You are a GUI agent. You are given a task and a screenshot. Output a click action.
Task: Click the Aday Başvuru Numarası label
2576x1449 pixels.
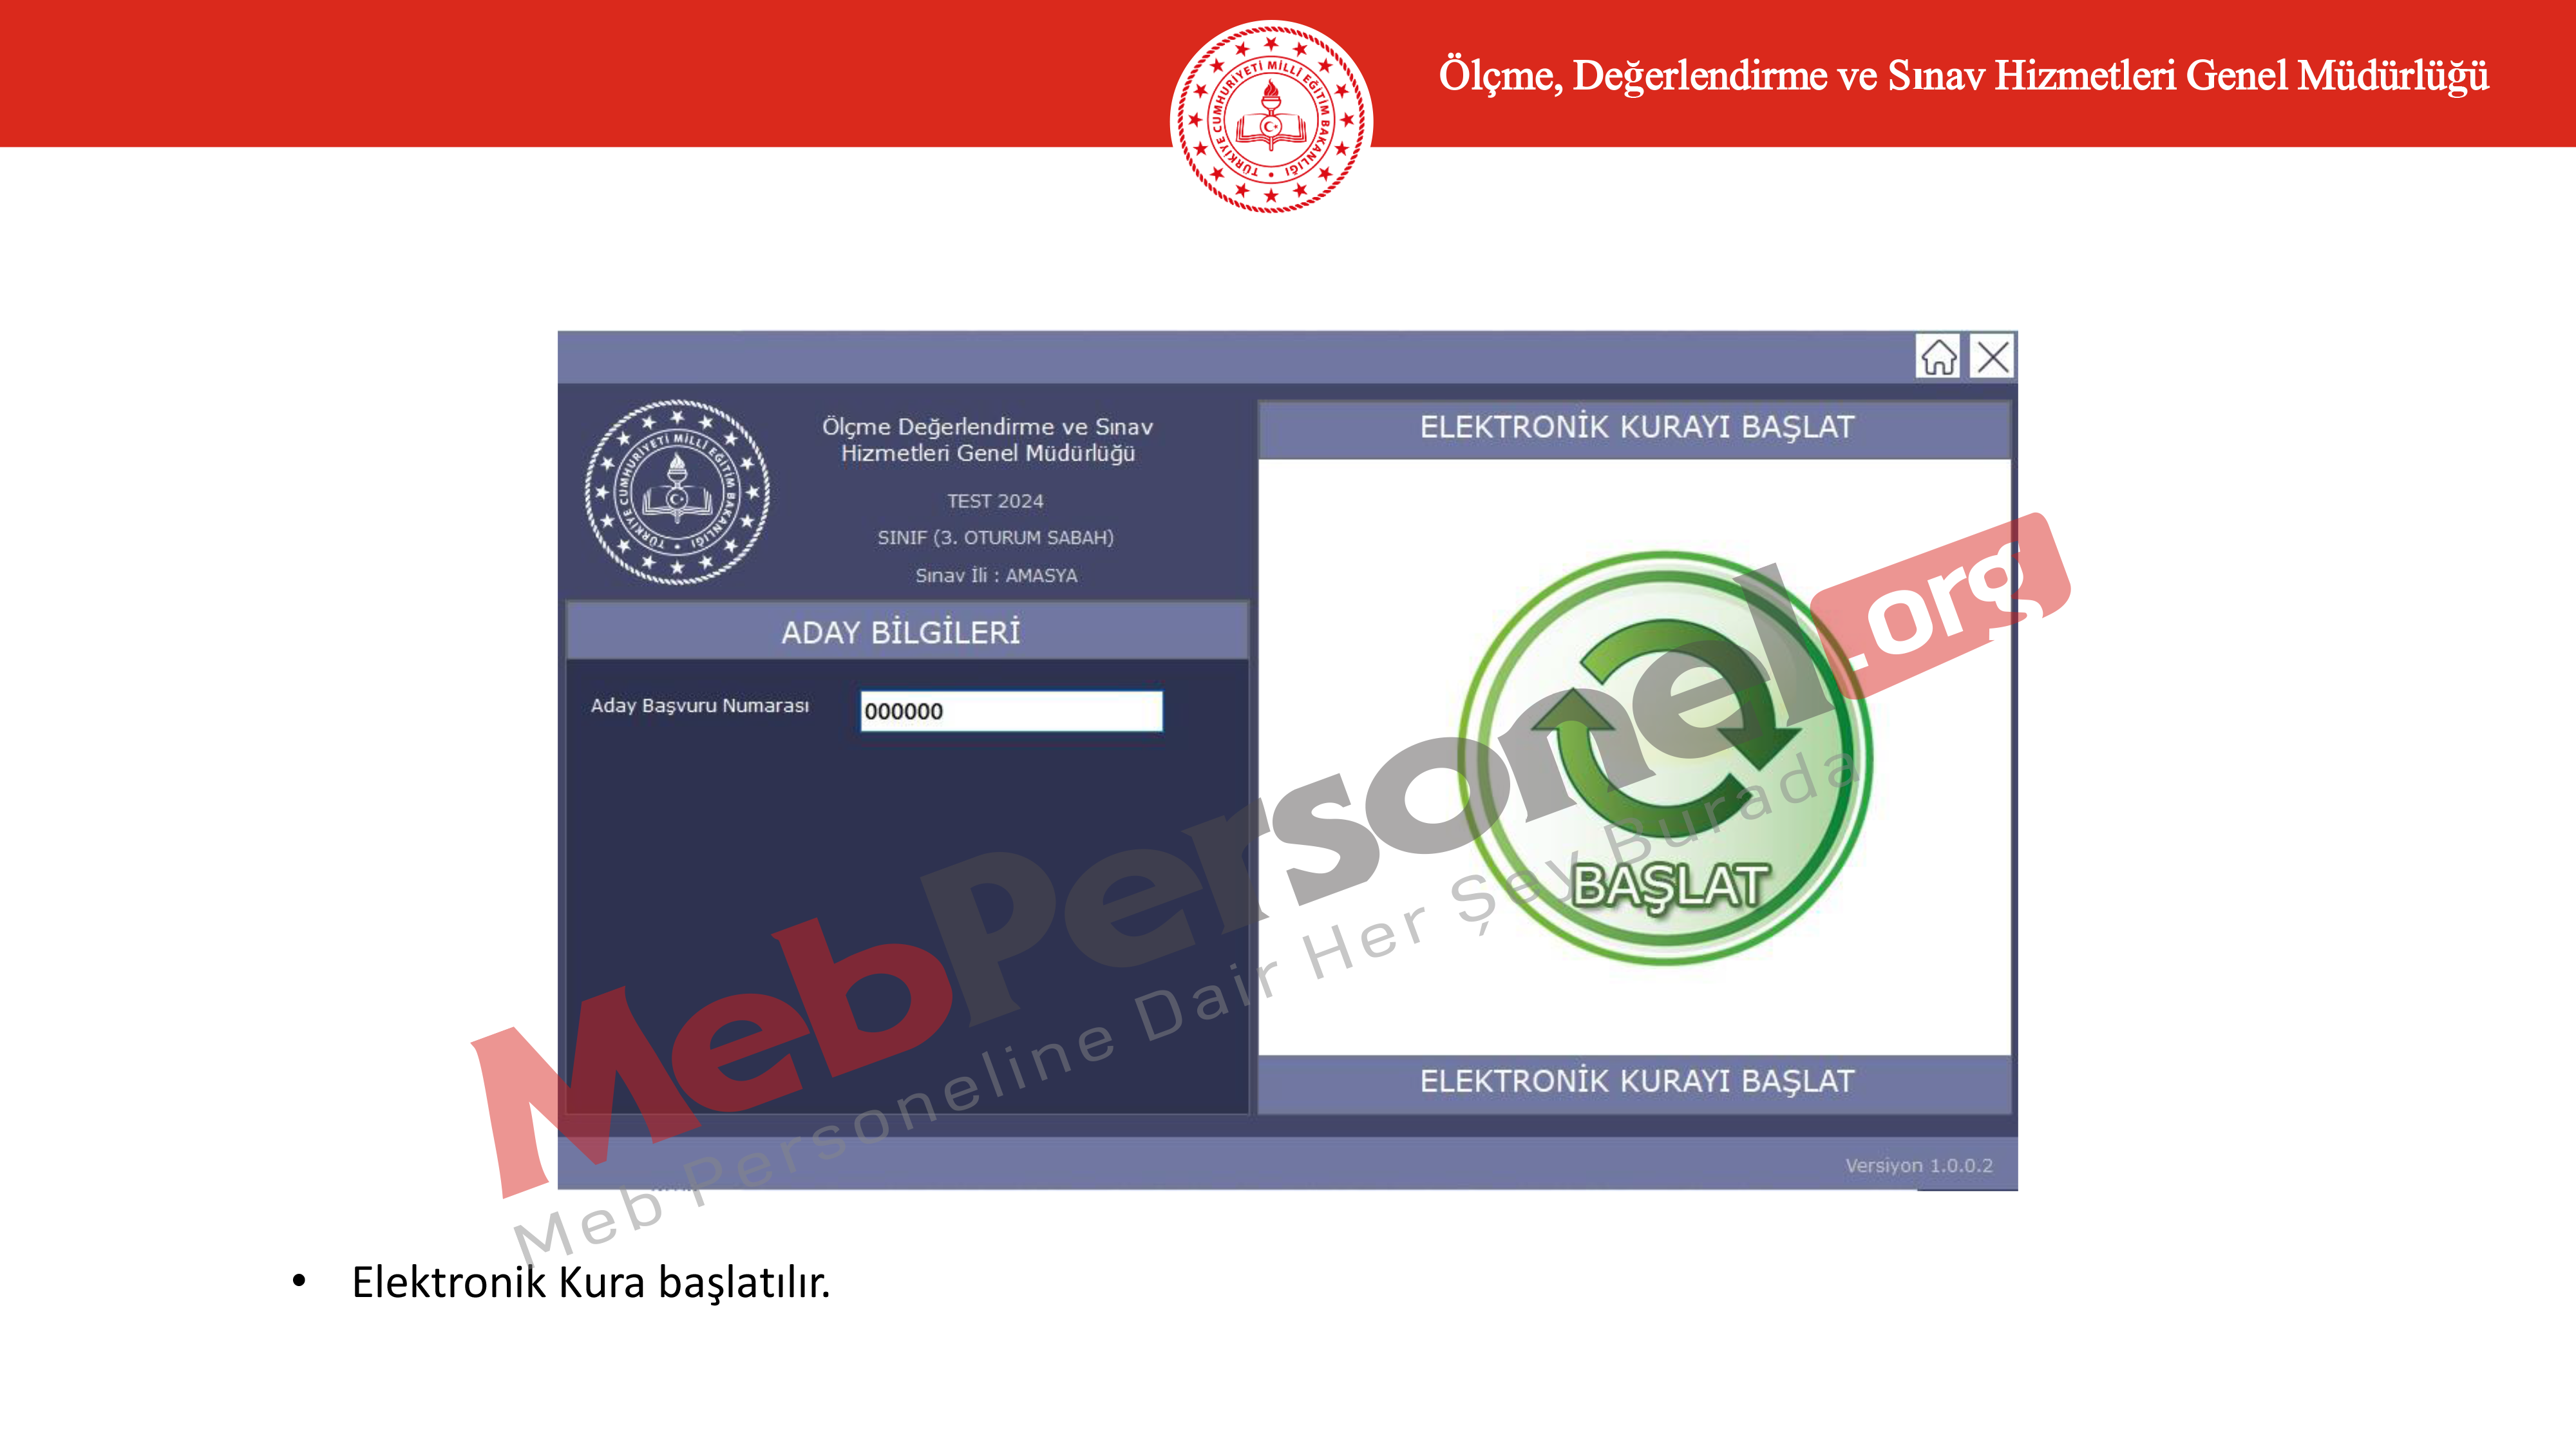tap(699, 705)
